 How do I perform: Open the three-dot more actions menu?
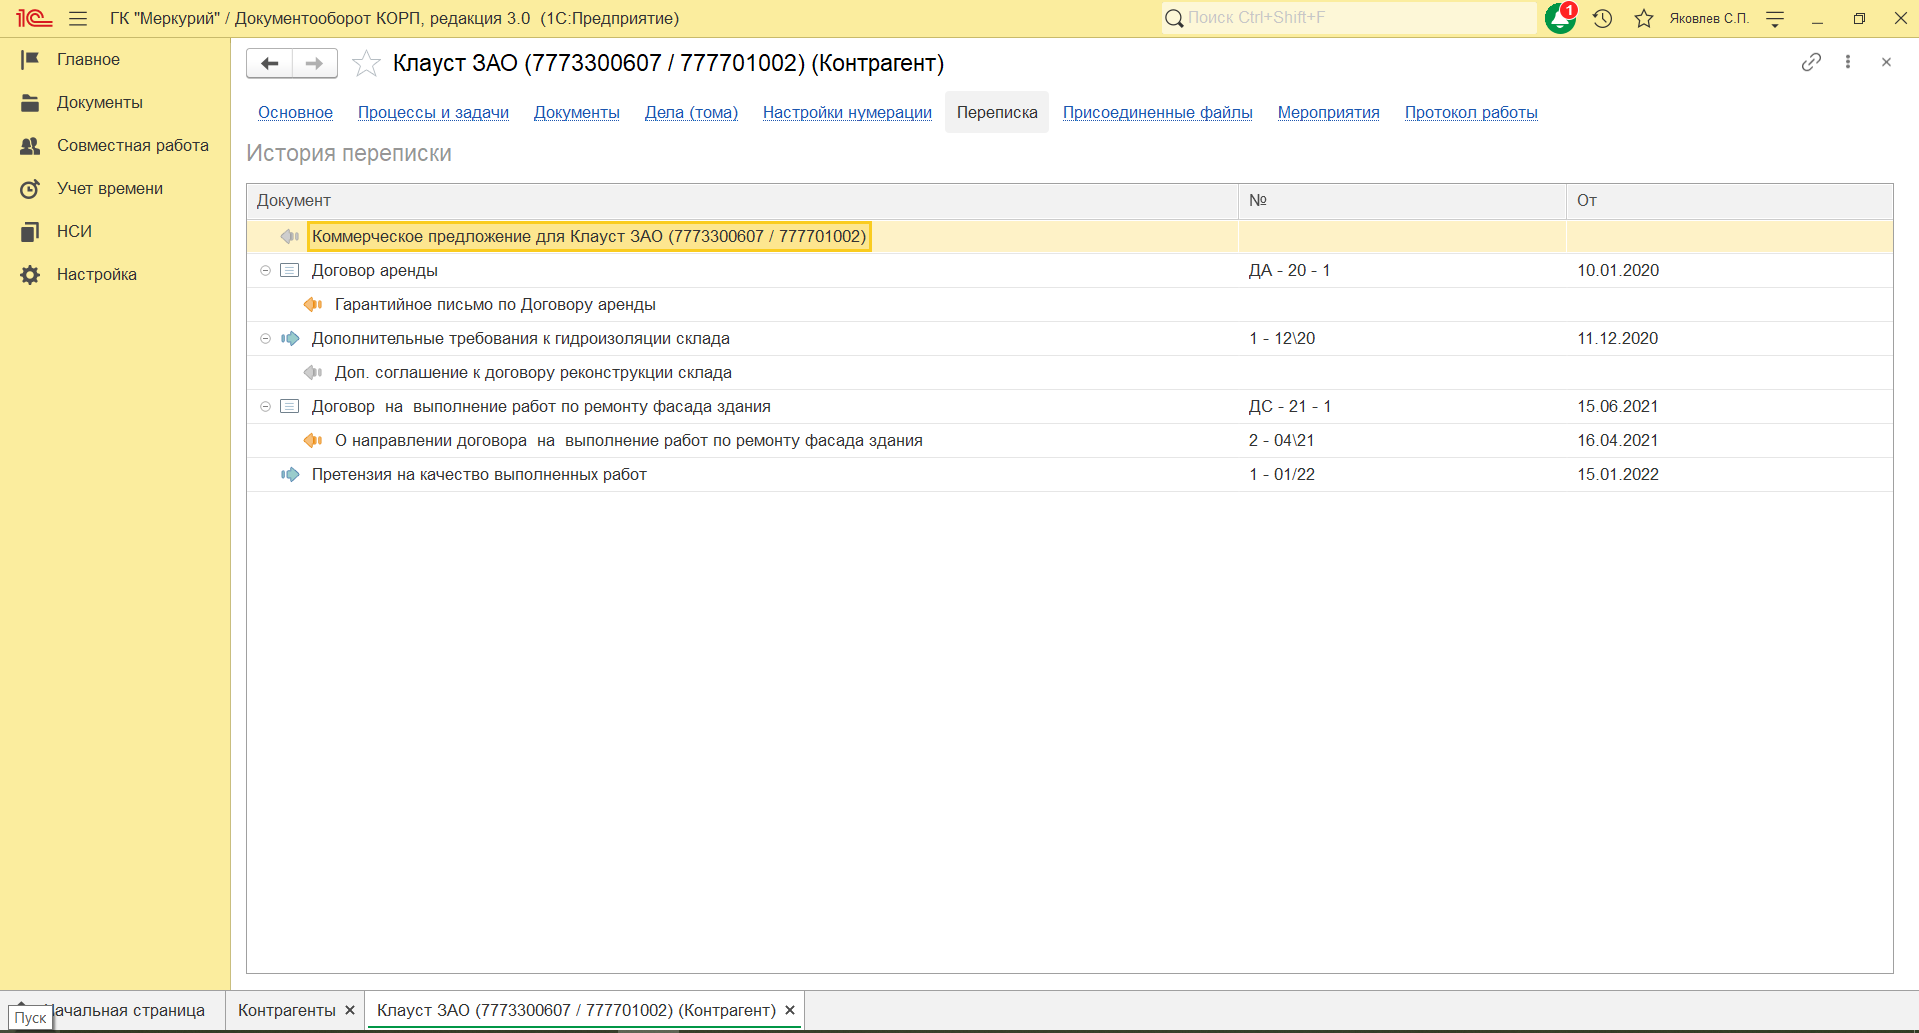(x=1848, y=62)
